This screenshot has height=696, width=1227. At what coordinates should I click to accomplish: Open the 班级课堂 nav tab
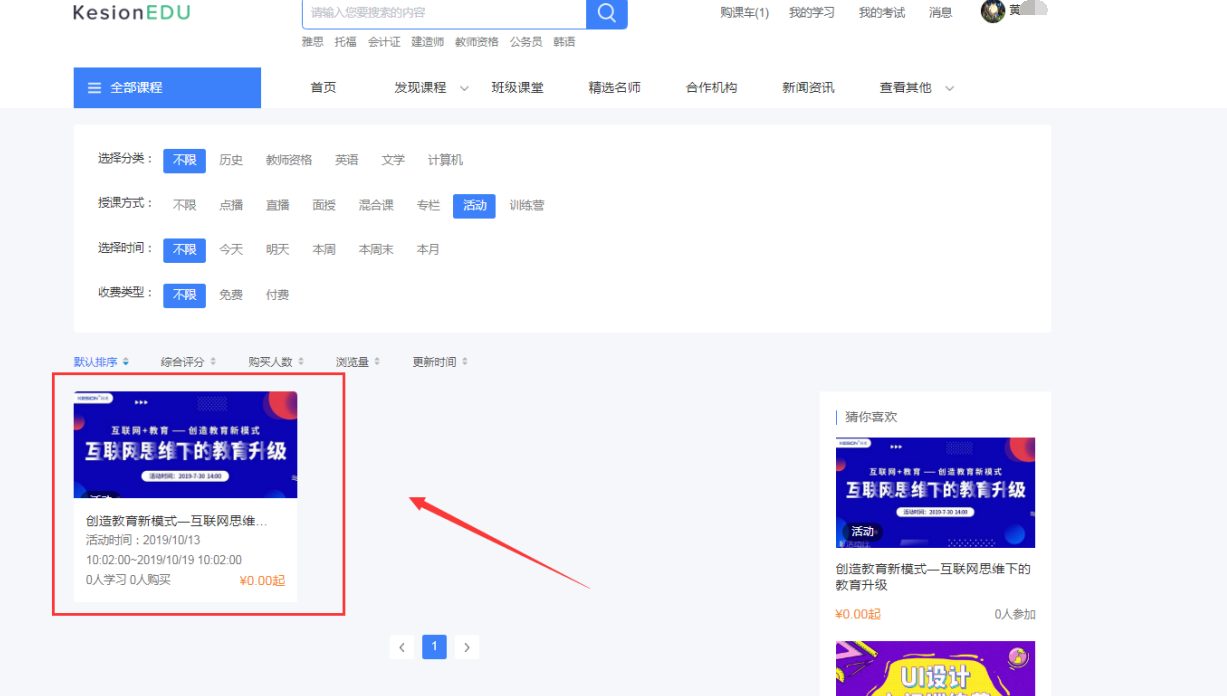[517, 88]
